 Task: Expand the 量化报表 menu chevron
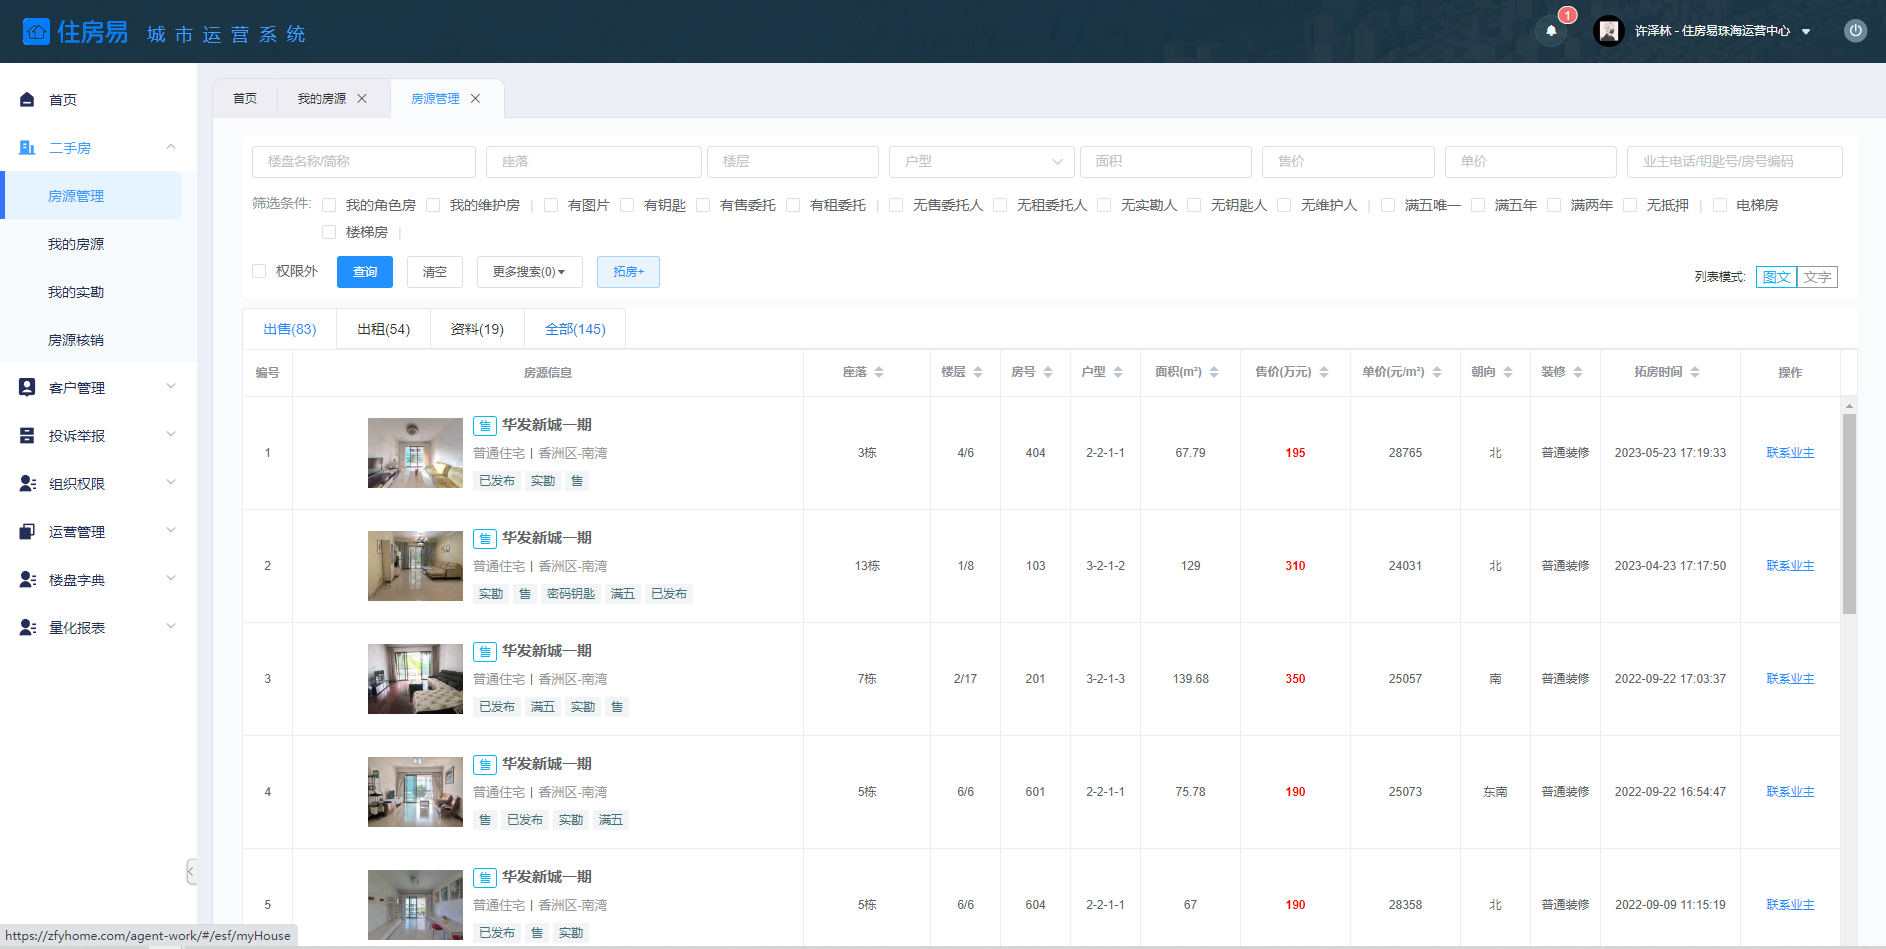click(x=171, y=626)
